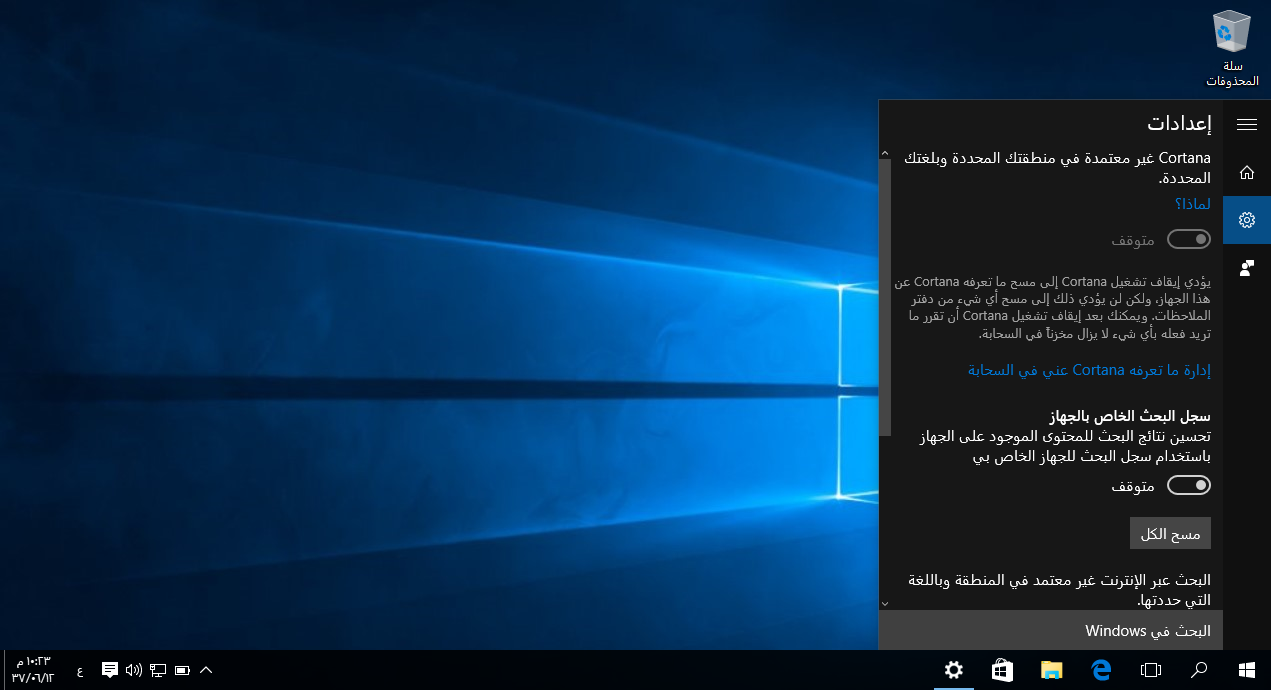Show hidden tray icons chevron
The width and height of the screenshot is (1271, 690).
(207, 670)
